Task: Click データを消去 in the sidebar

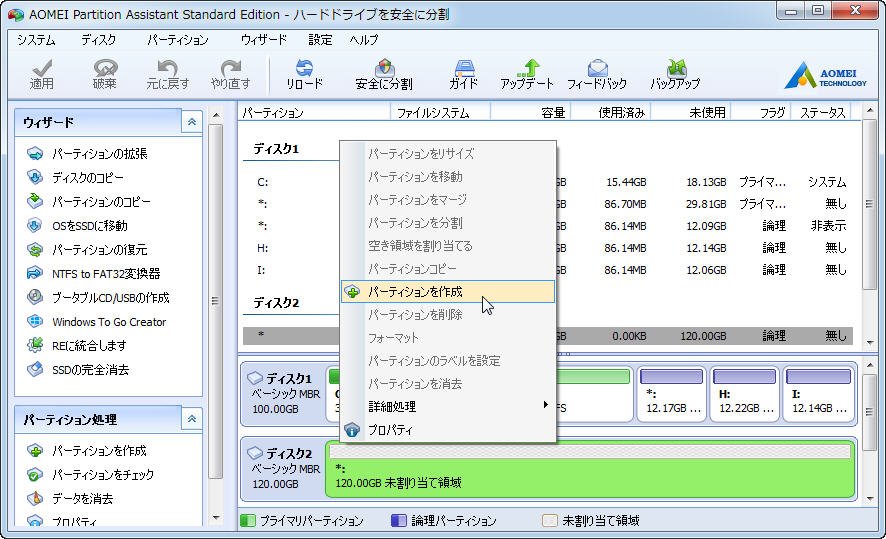Action: (70, 498)
